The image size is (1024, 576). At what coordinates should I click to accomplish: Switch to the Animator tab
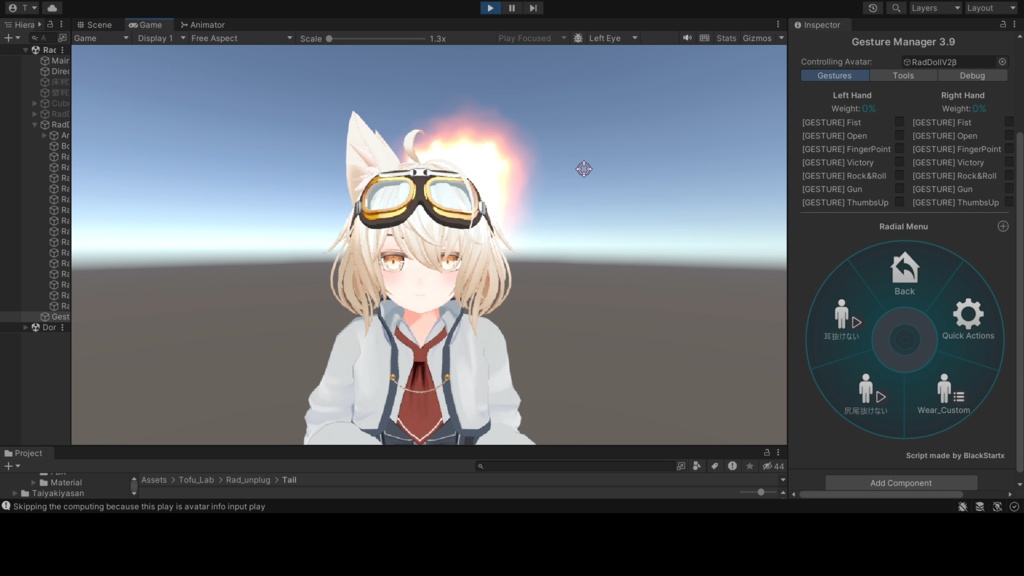coord(202,25)
